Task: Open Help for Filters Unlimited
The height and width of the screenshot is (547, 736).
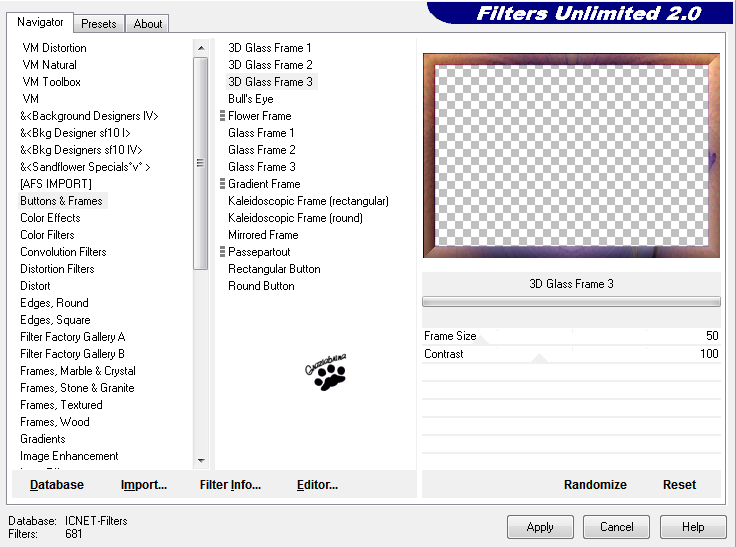Action: pyautogui.click(x=693, y=527)
